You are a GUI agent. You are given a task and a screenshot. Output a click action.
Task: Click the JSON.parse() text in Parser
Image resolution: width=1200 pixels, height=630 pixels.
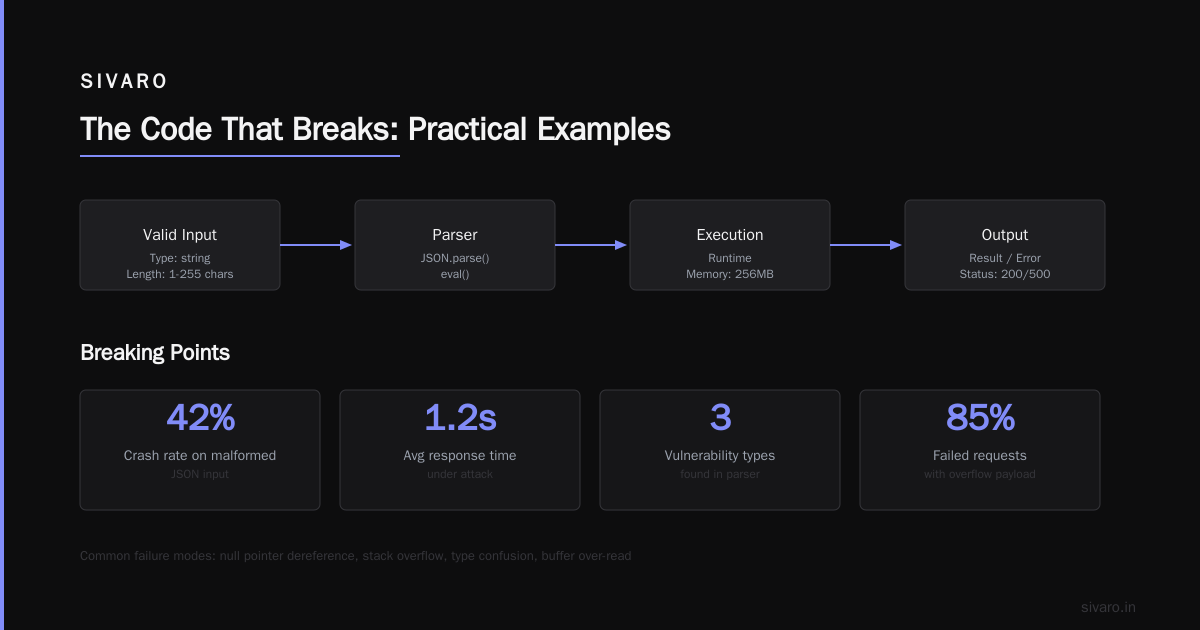455,258
